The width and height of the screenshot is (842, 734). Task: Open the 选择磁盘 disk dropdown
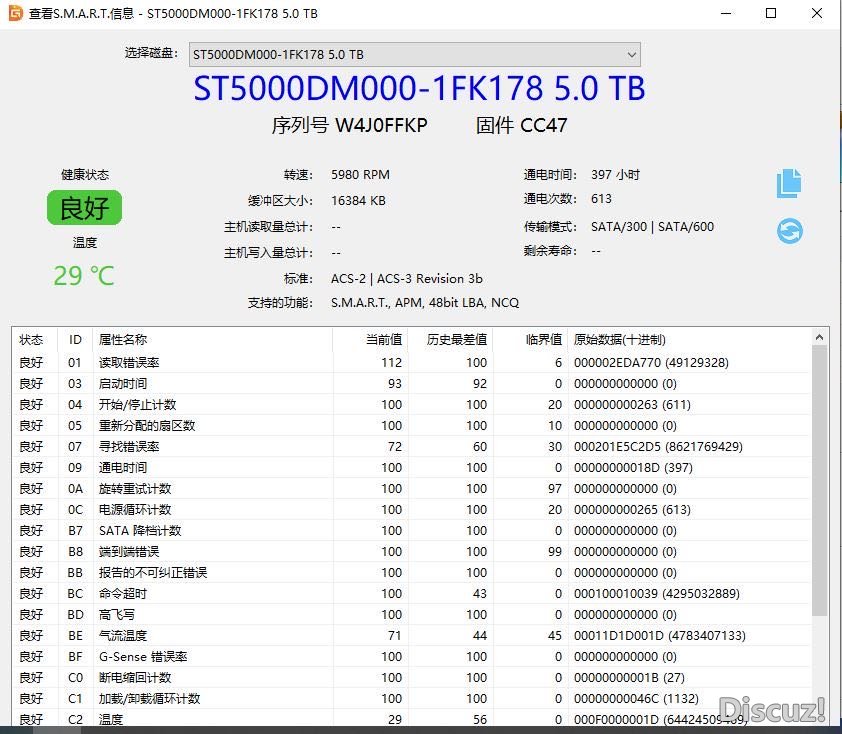415,55
